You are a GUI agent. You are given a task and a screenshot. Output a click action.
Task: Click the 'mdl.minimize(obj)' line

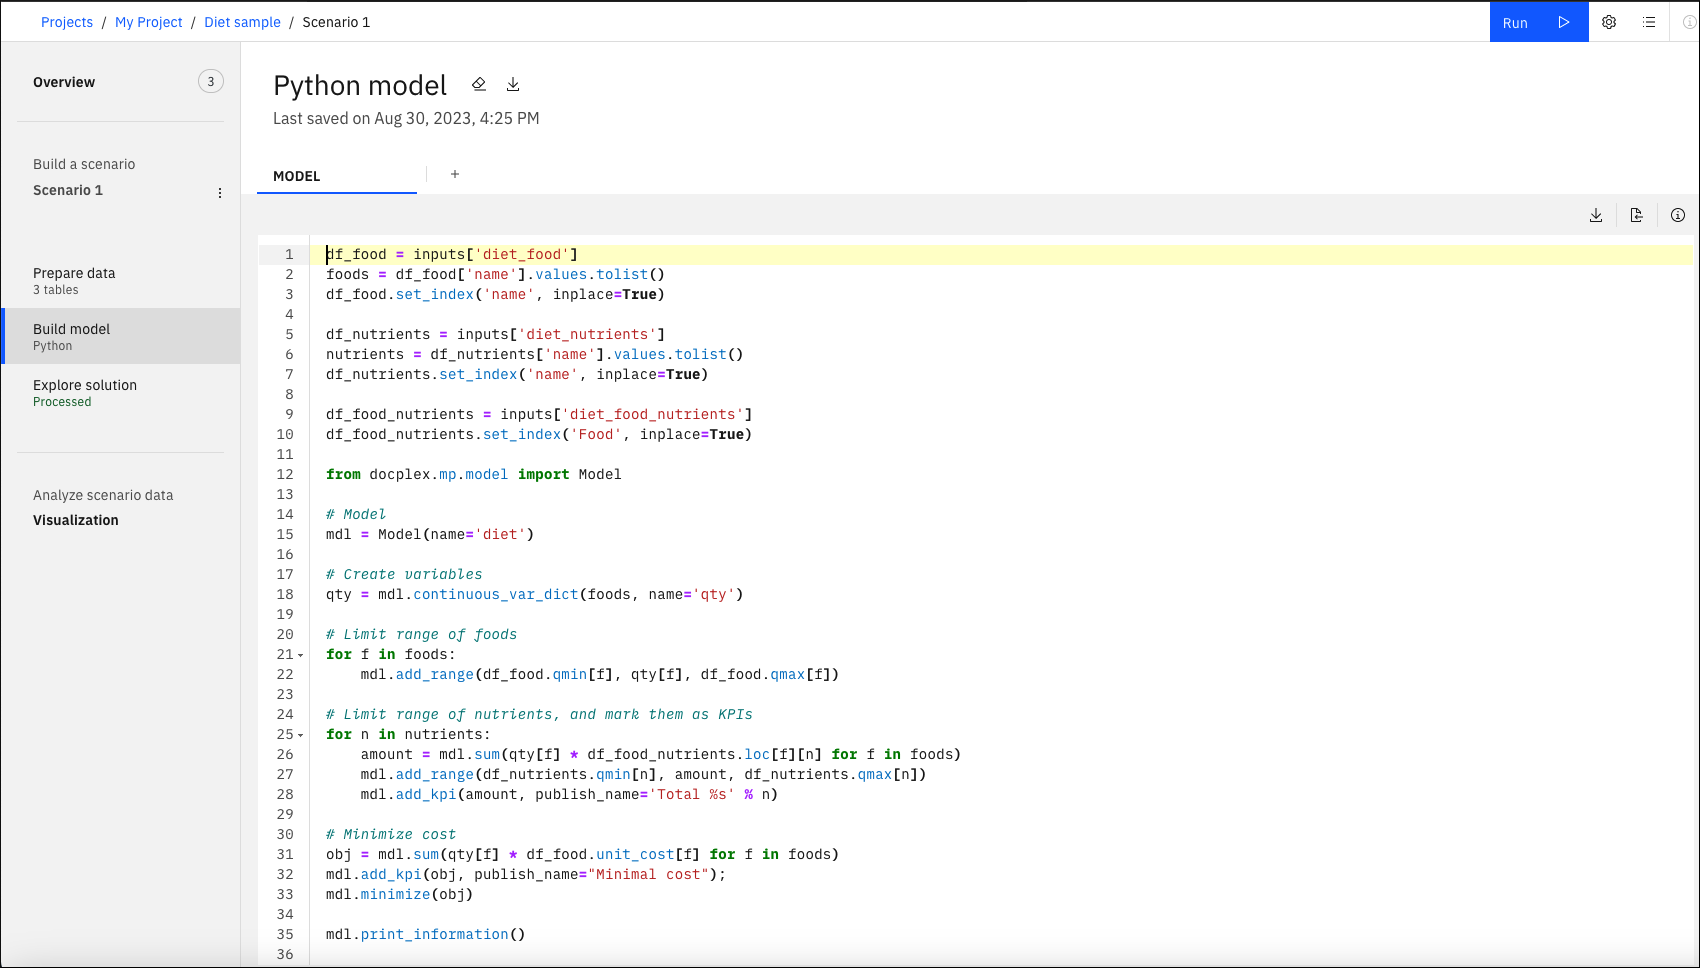point(399,894)
